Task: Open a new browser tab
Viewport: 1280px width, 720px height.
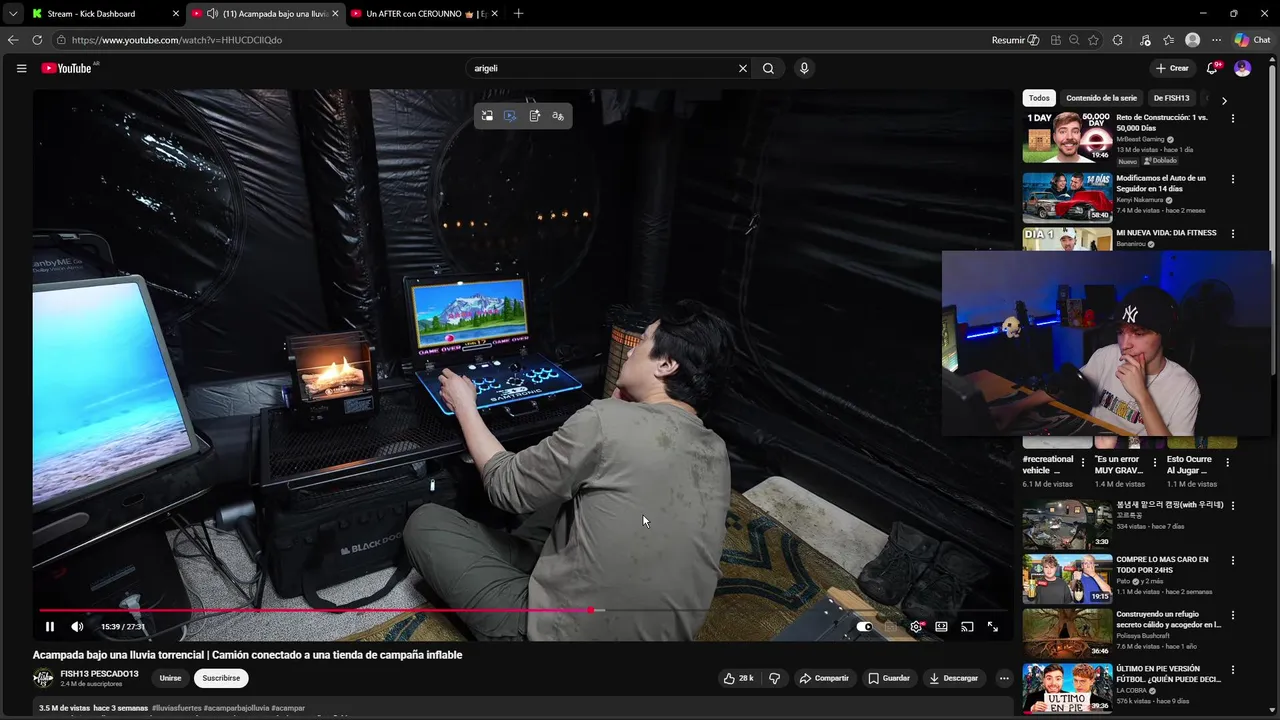Action: click(x=518, y=13)
